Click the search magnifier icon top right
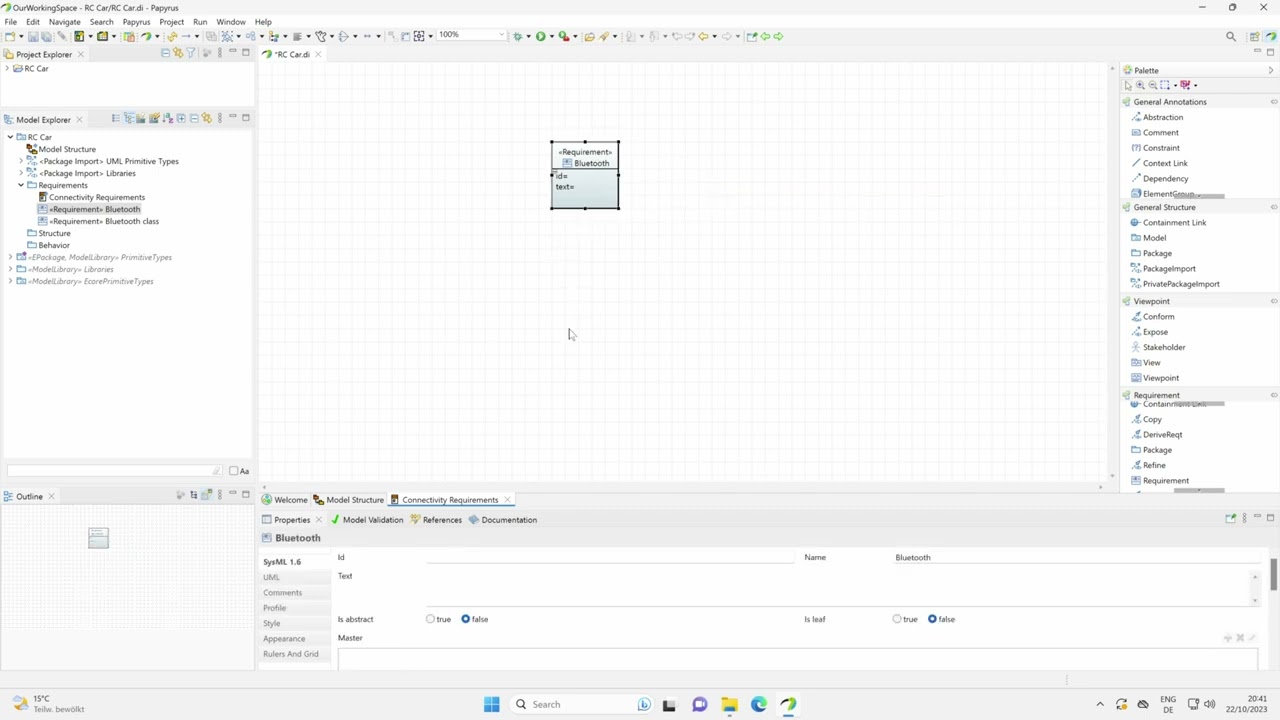Screen dimensions: 1280x720 click(1231, 36)
